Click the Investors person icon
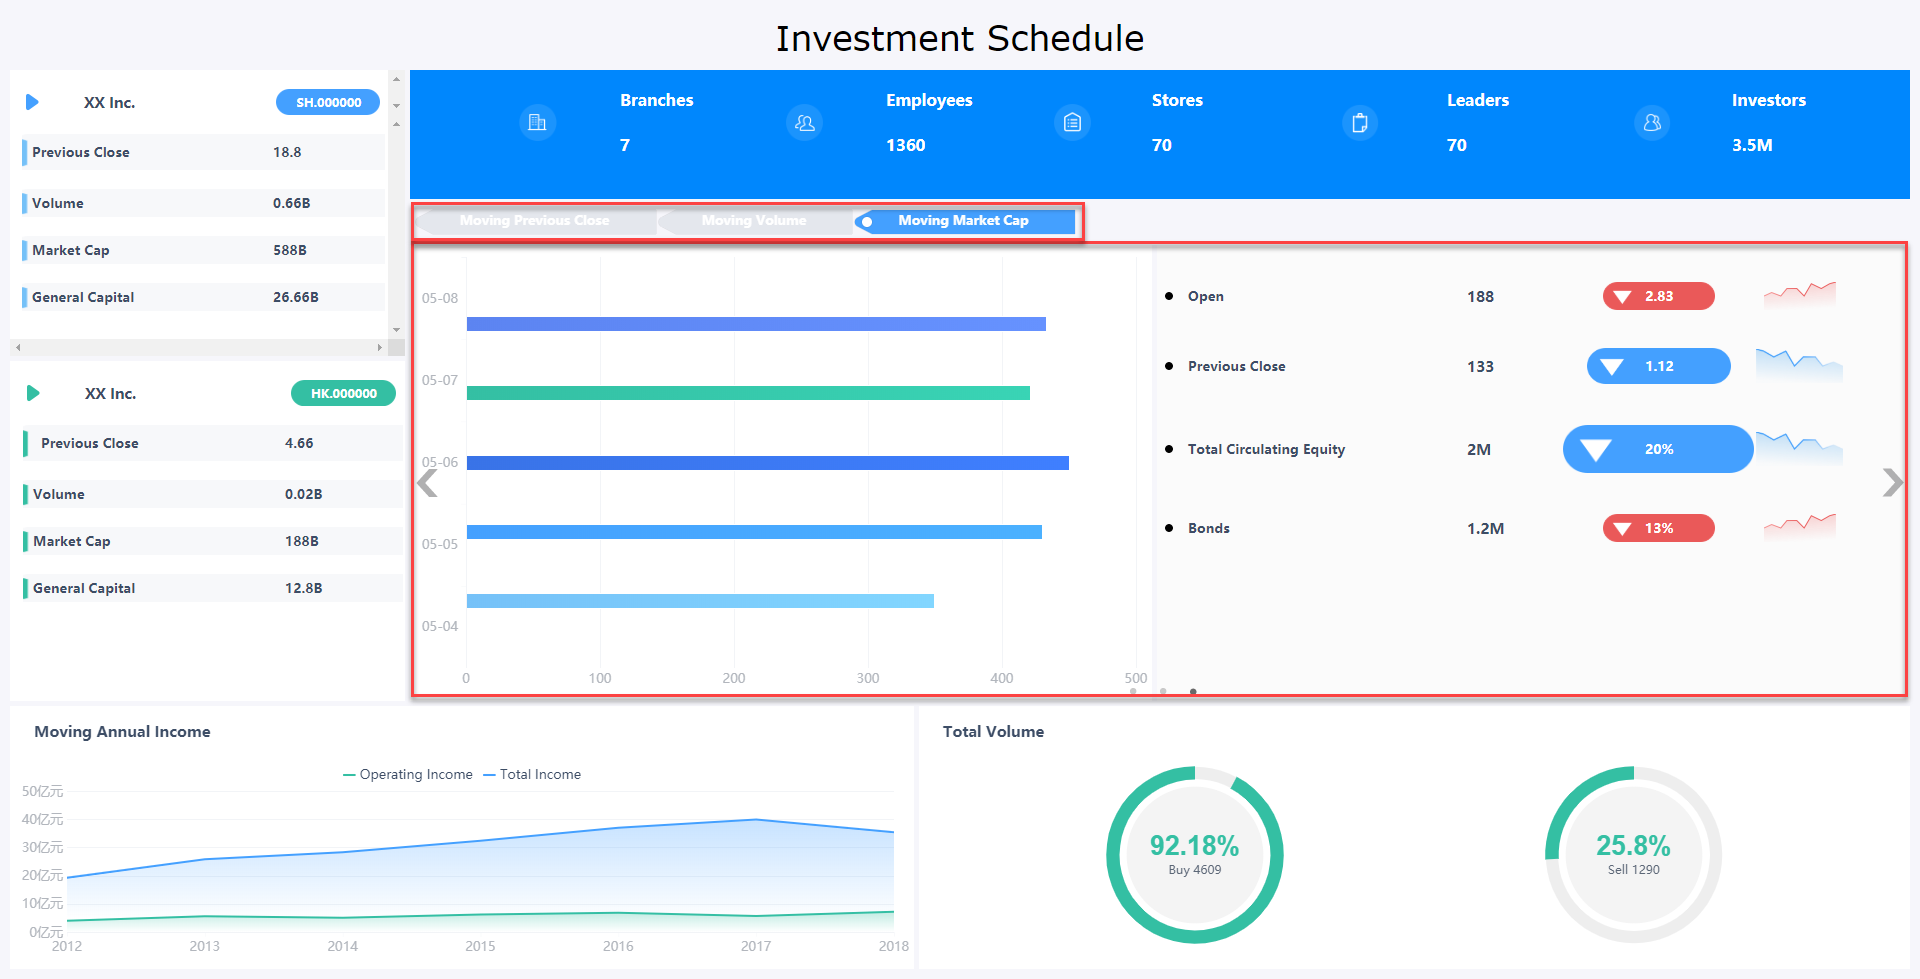This screenshot has height=979, width=1920. (1652, 122)
